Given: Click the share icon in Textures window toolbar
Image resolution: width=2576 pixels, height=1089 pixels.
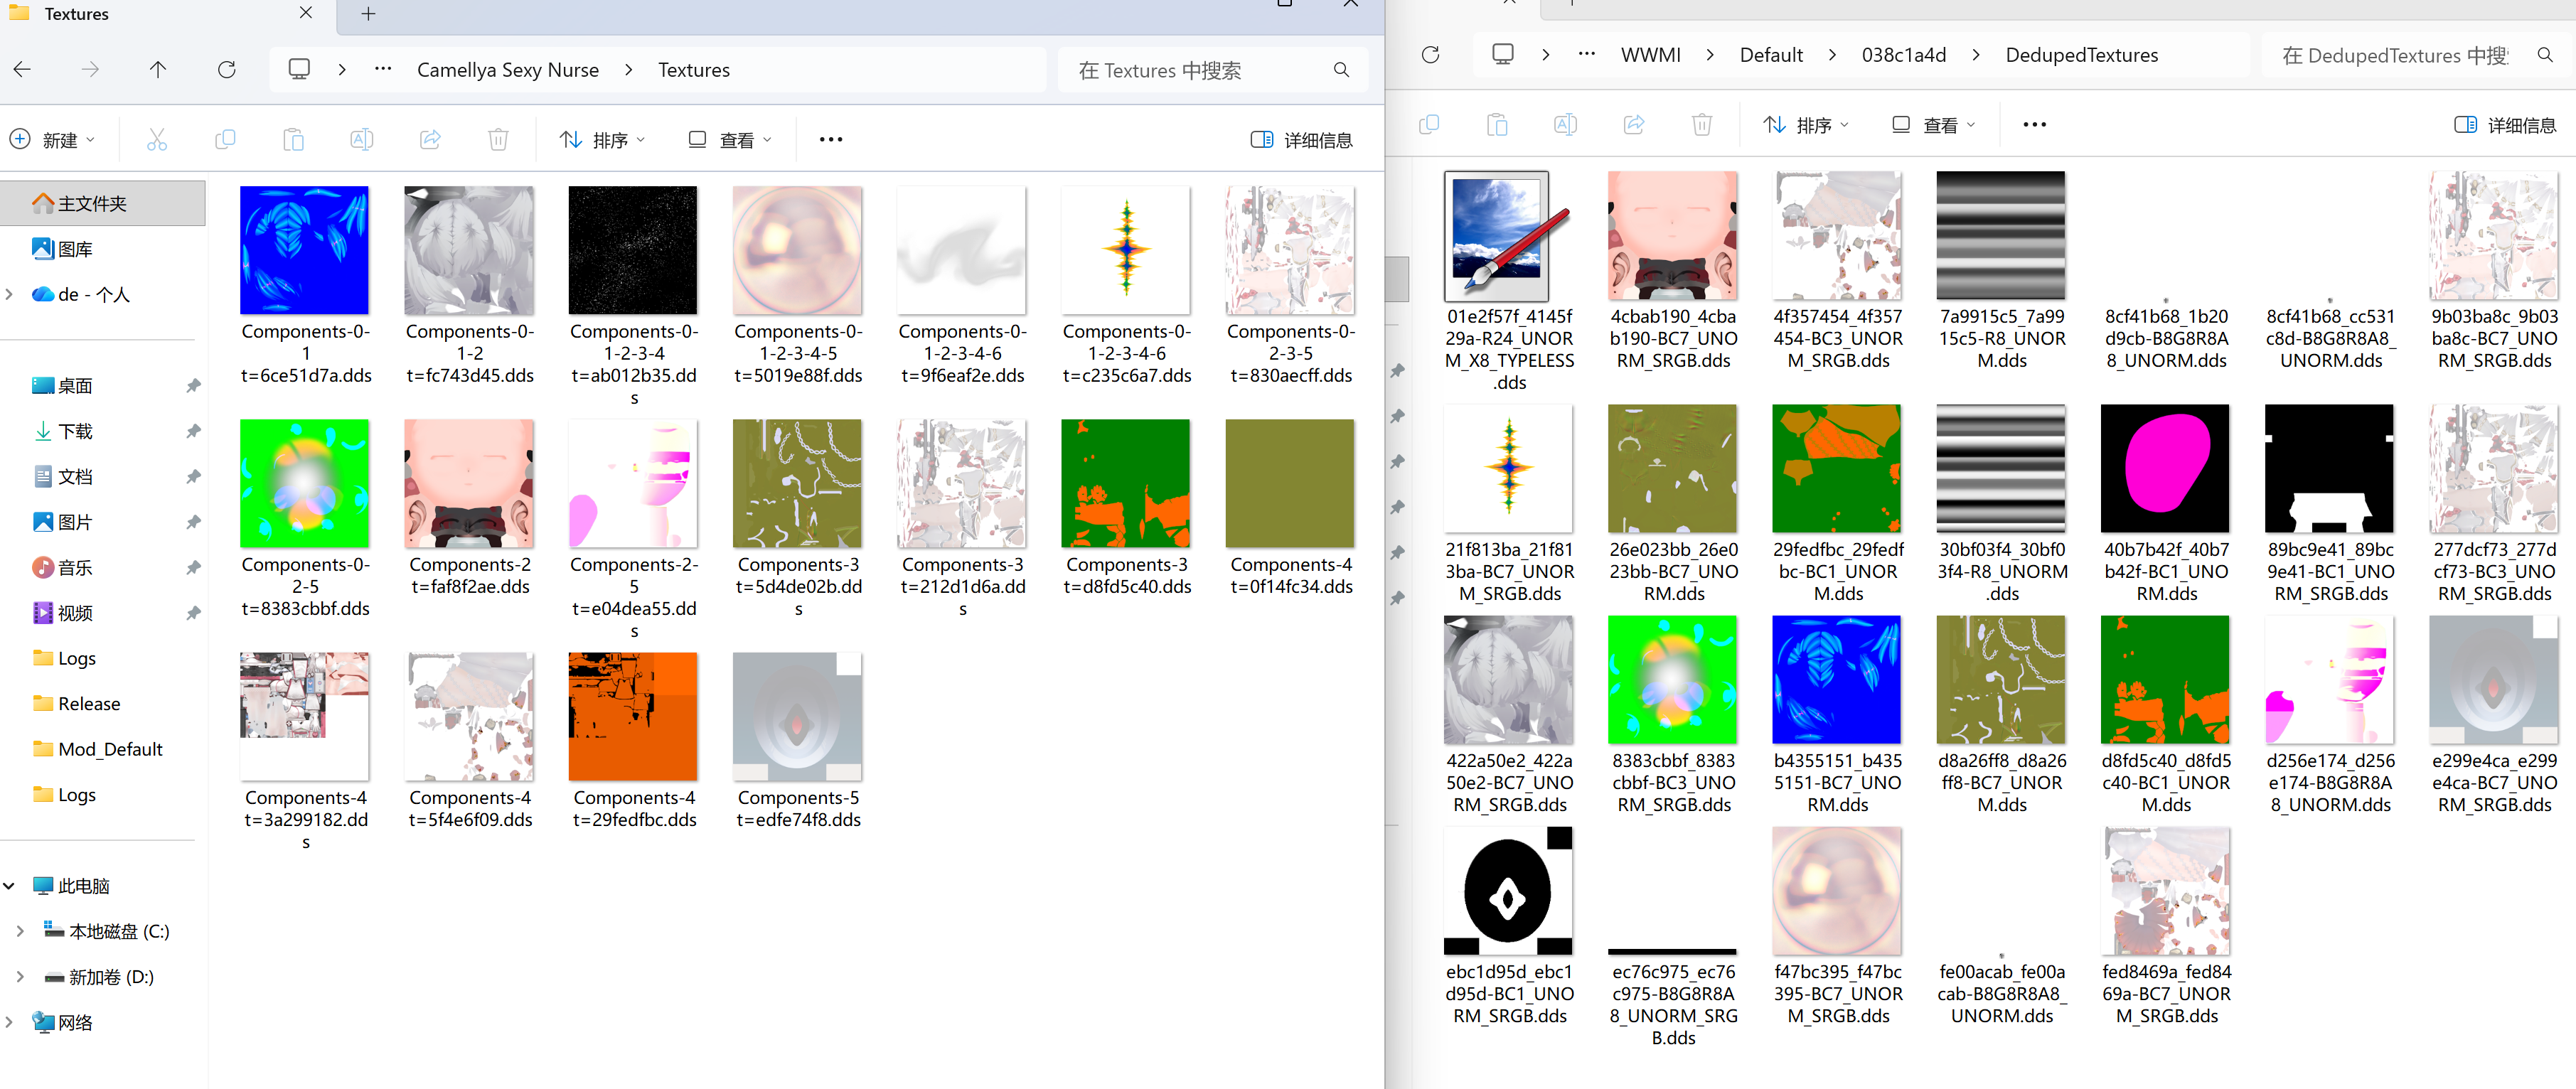Looking at the screenshot, I should 430,140.
